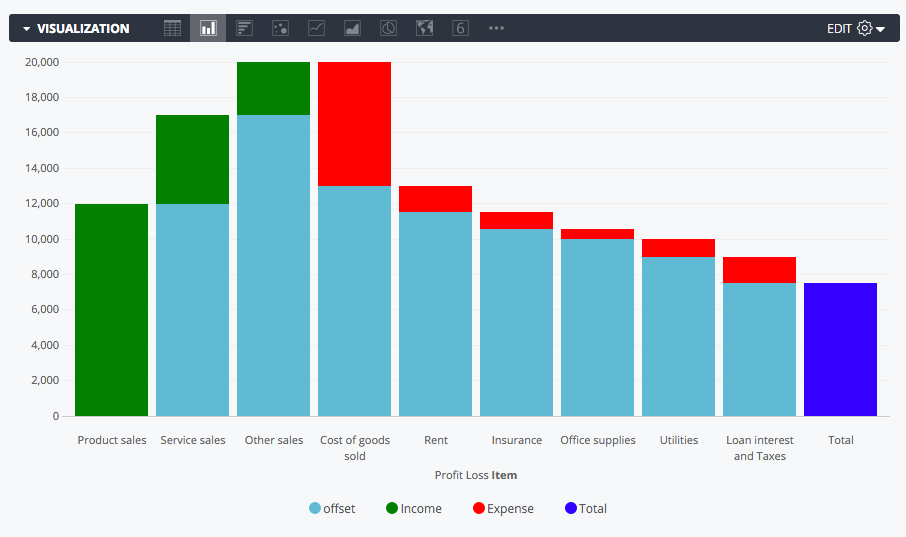Select the map visualization icon
The width and height of the screenshot is (906, 537).
(424, 28)
